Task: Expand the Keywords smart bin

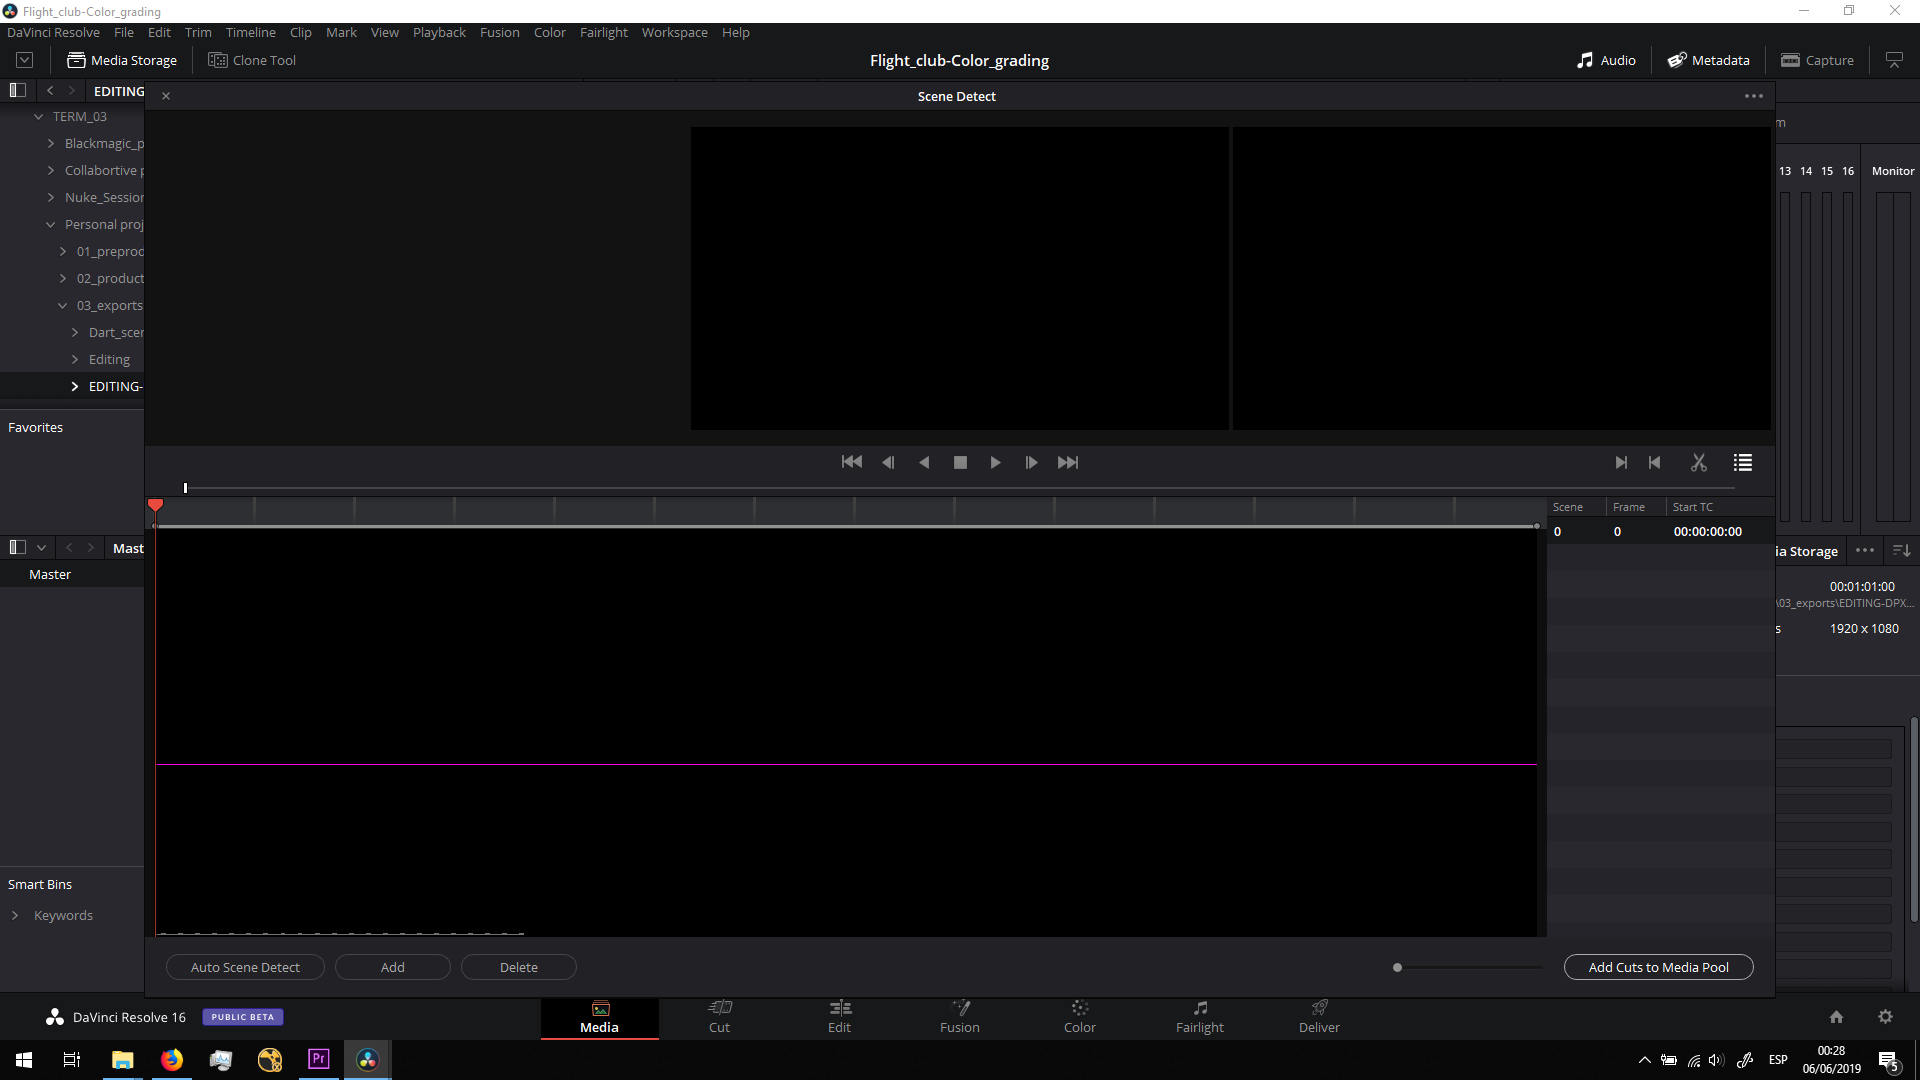Action: point(15,915)
